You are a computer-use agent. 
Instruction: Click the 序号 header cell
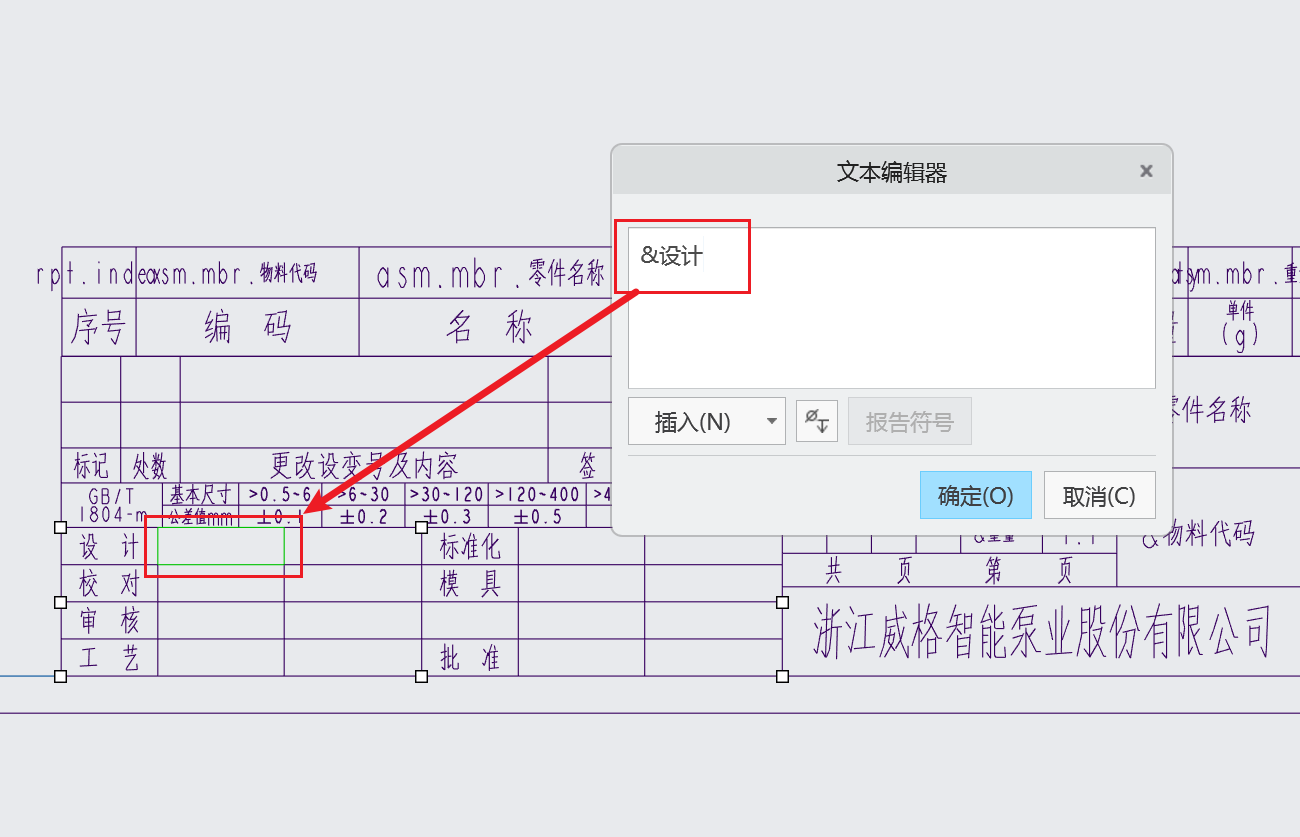[x=98, y=327]
